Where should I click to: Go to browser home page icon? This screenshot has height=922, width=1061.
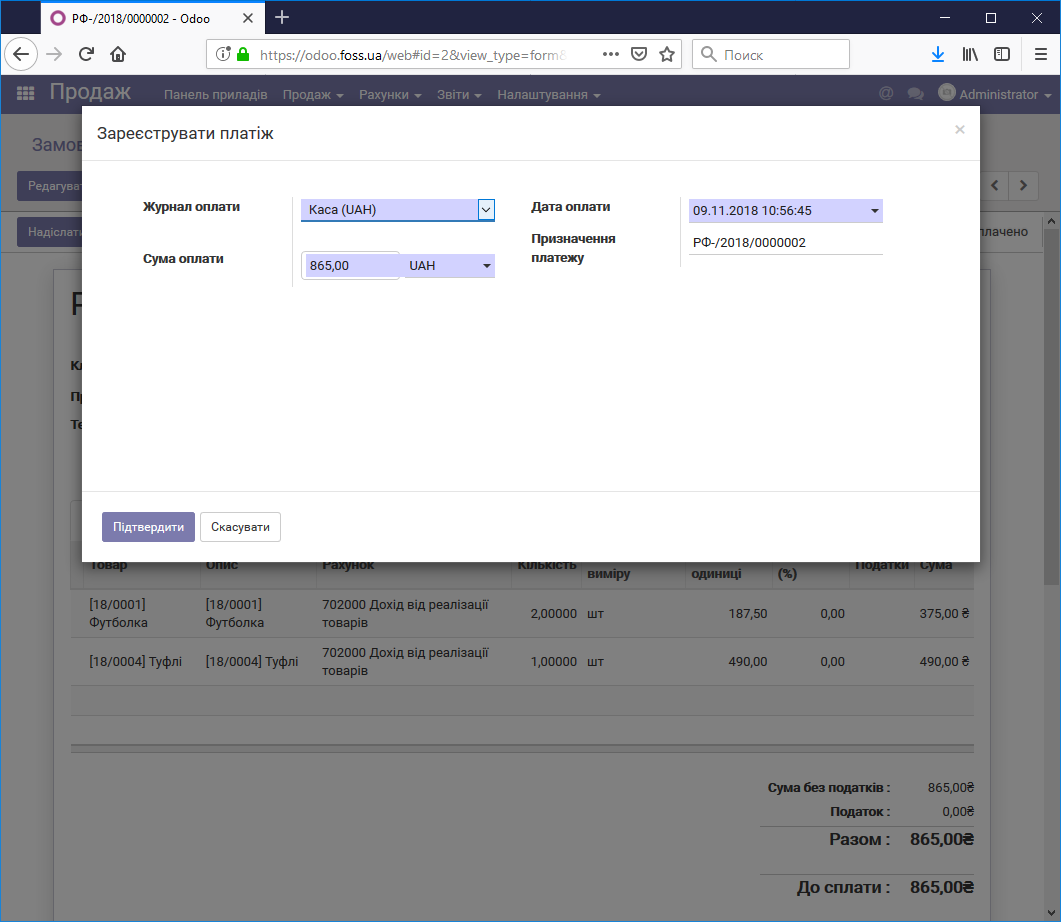click(118, 54)
